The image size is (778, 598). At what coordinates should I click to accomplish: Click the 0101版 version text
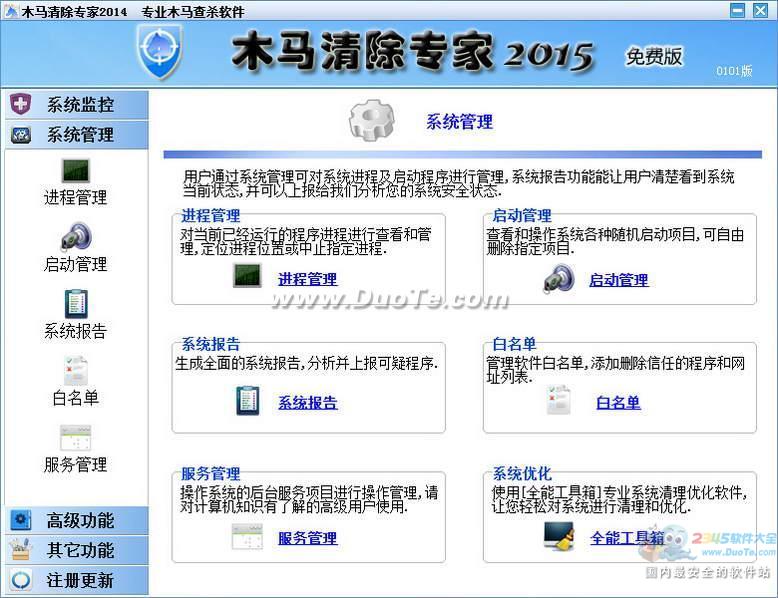734,71
